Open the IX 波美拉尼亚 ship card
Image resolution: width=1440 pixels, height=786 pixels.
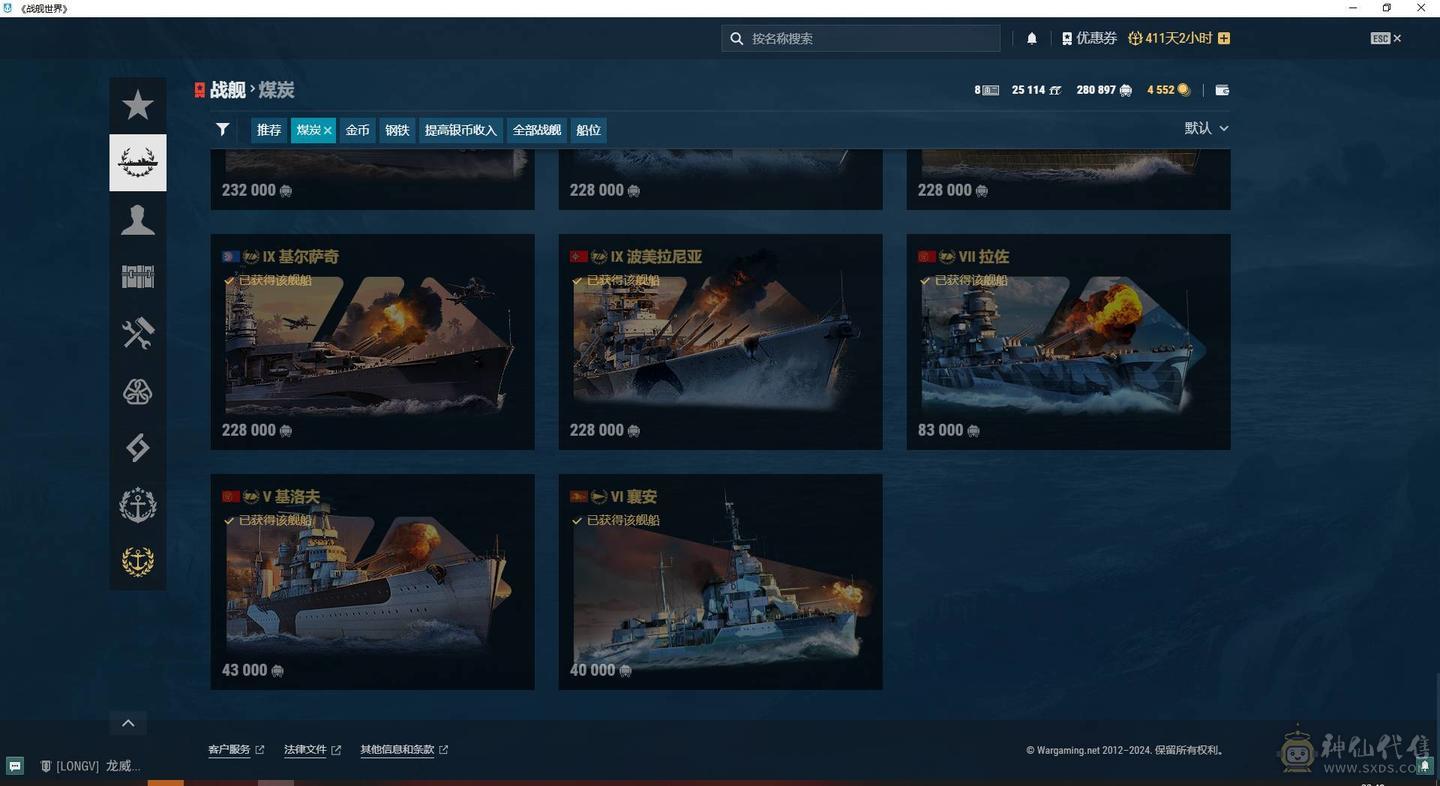[x=720, y=342]
